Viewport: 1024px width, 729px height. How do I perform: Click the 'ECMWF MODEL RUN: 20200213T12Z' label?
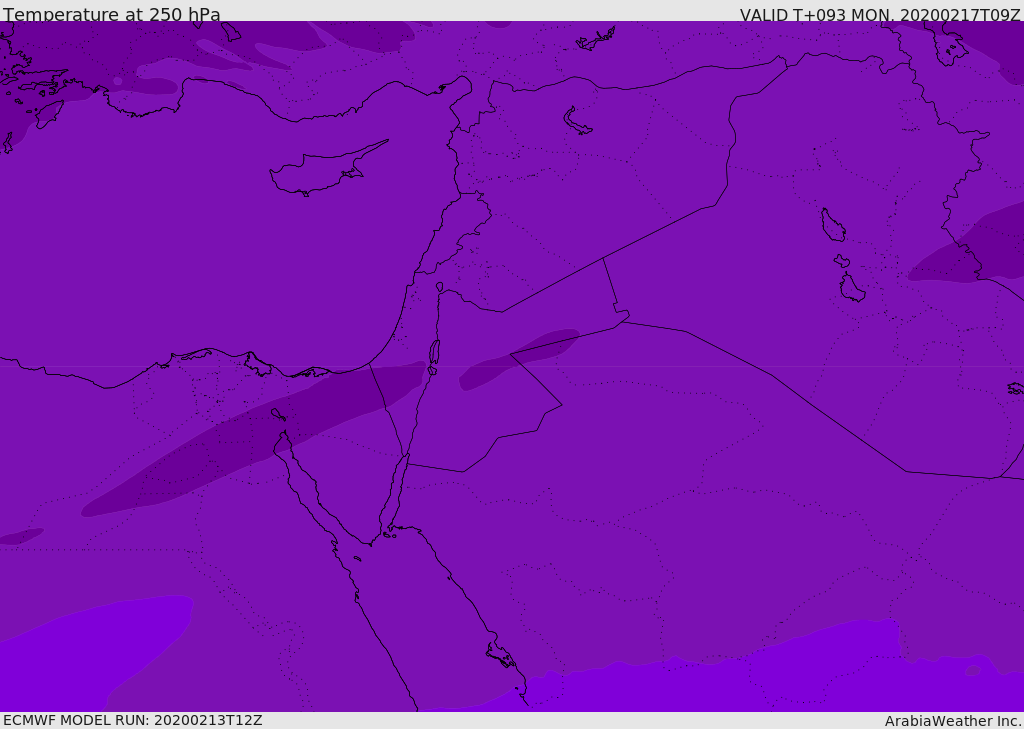133,720
